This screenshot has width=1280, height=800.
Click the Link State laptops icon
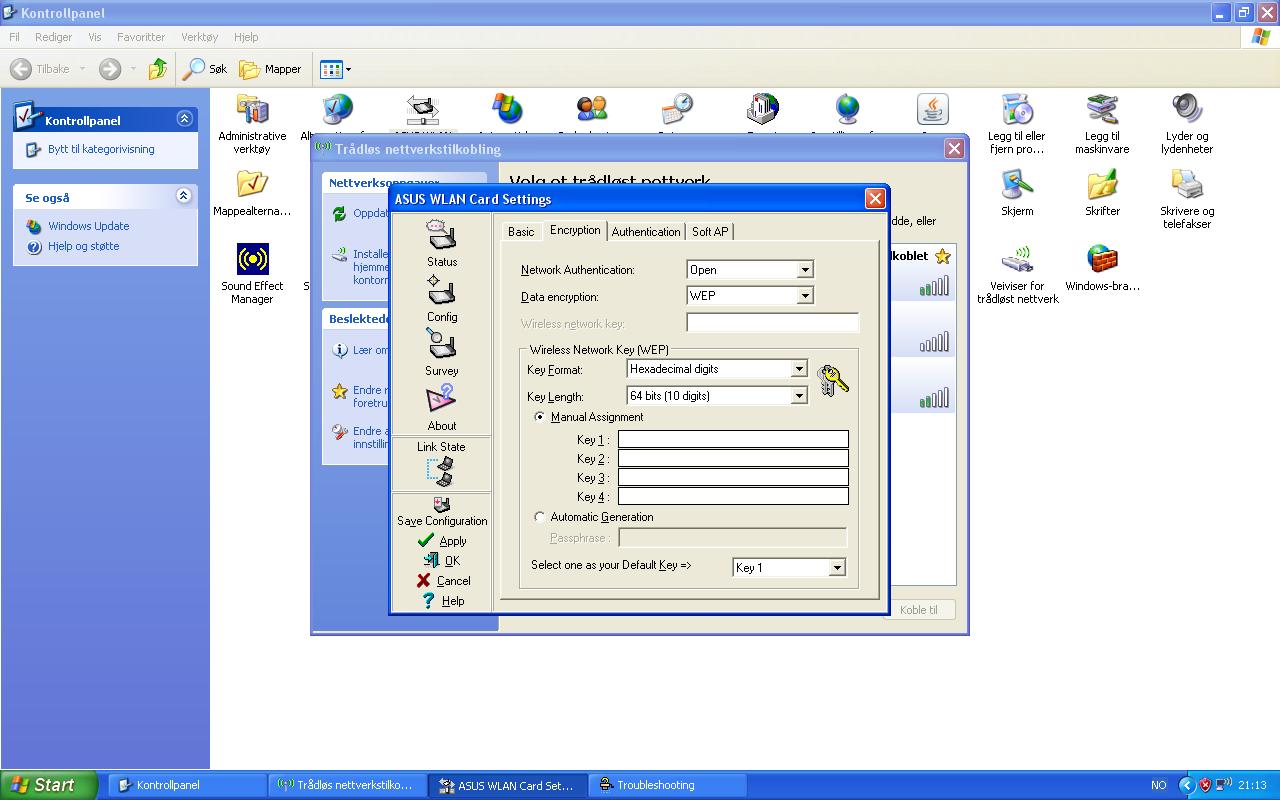click(x=441, y=471)
